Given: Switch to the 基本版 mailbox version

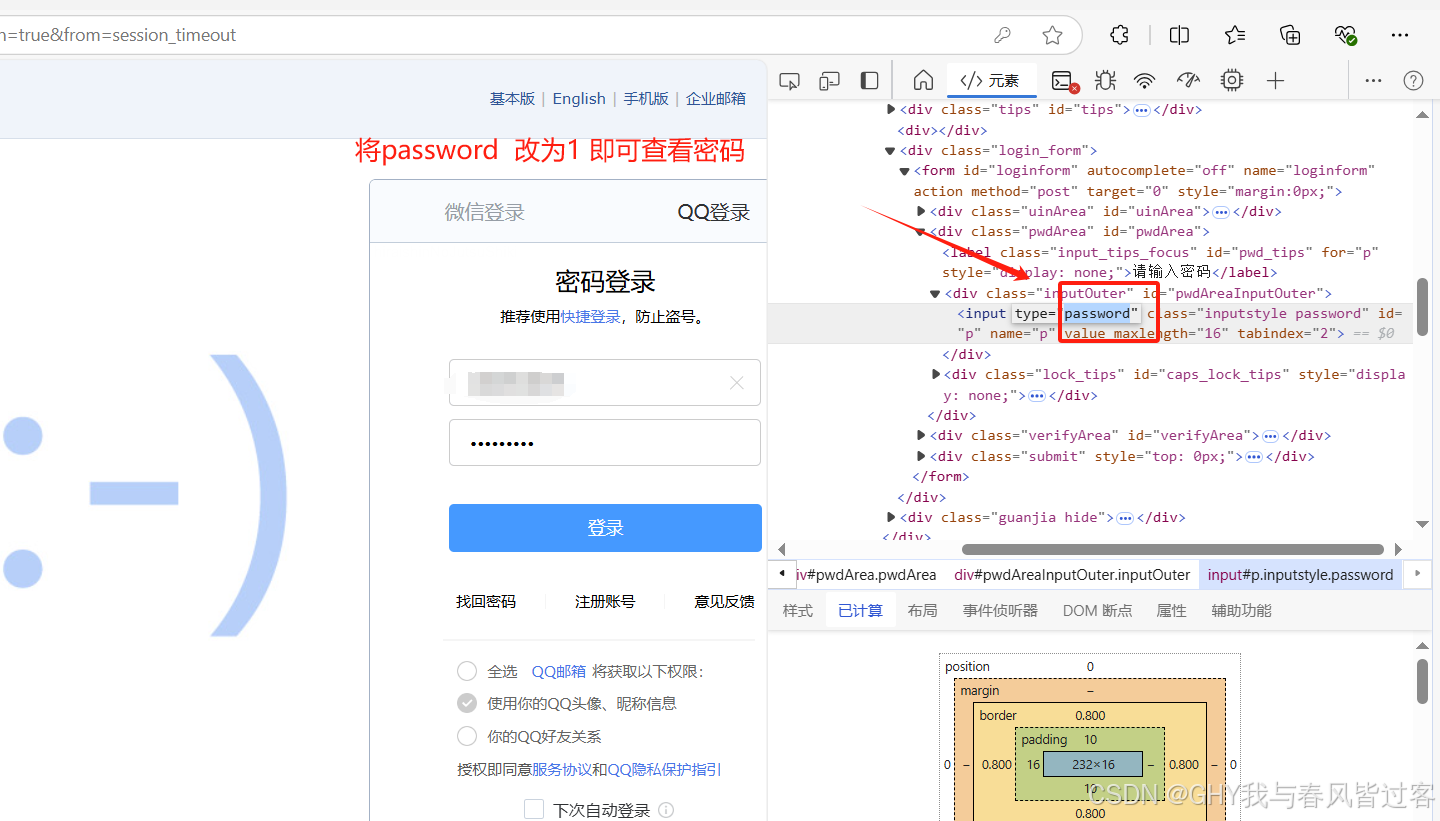Looking at the screenshot, I should pyautogui.click(x=512, y=98).
